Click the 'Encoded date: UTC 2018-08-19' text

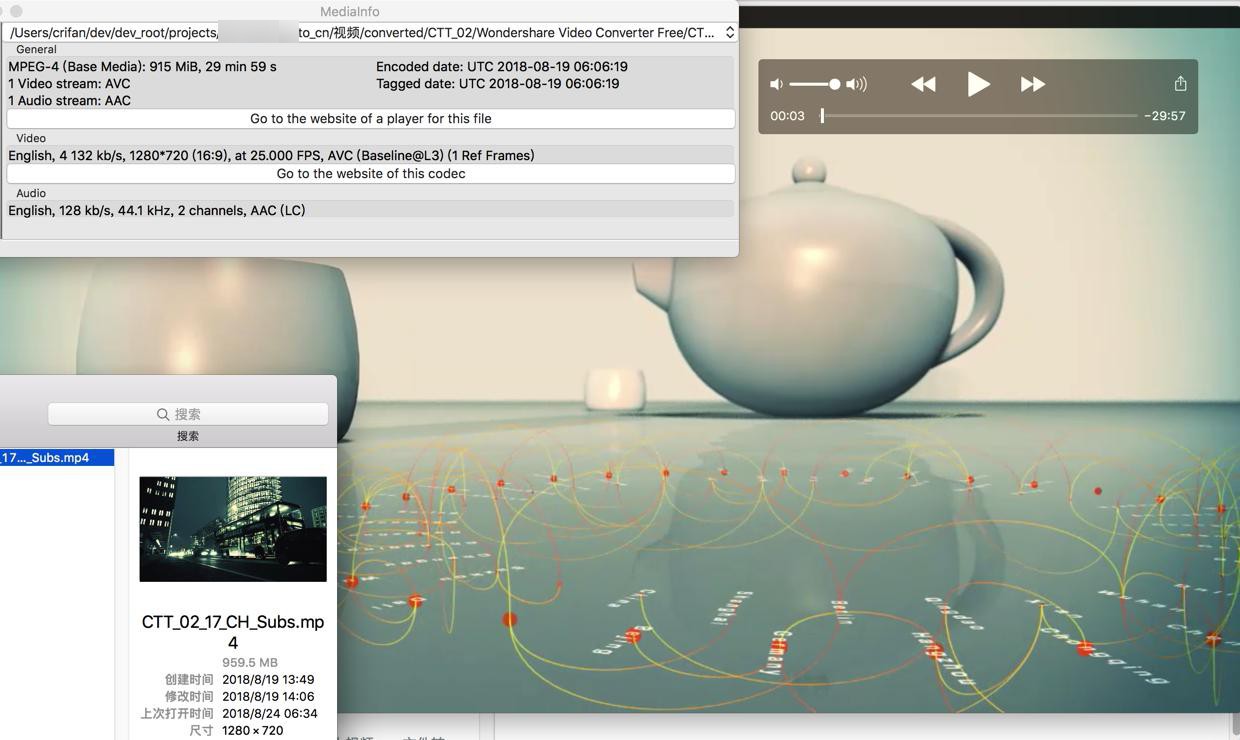(x=502, y=66)
